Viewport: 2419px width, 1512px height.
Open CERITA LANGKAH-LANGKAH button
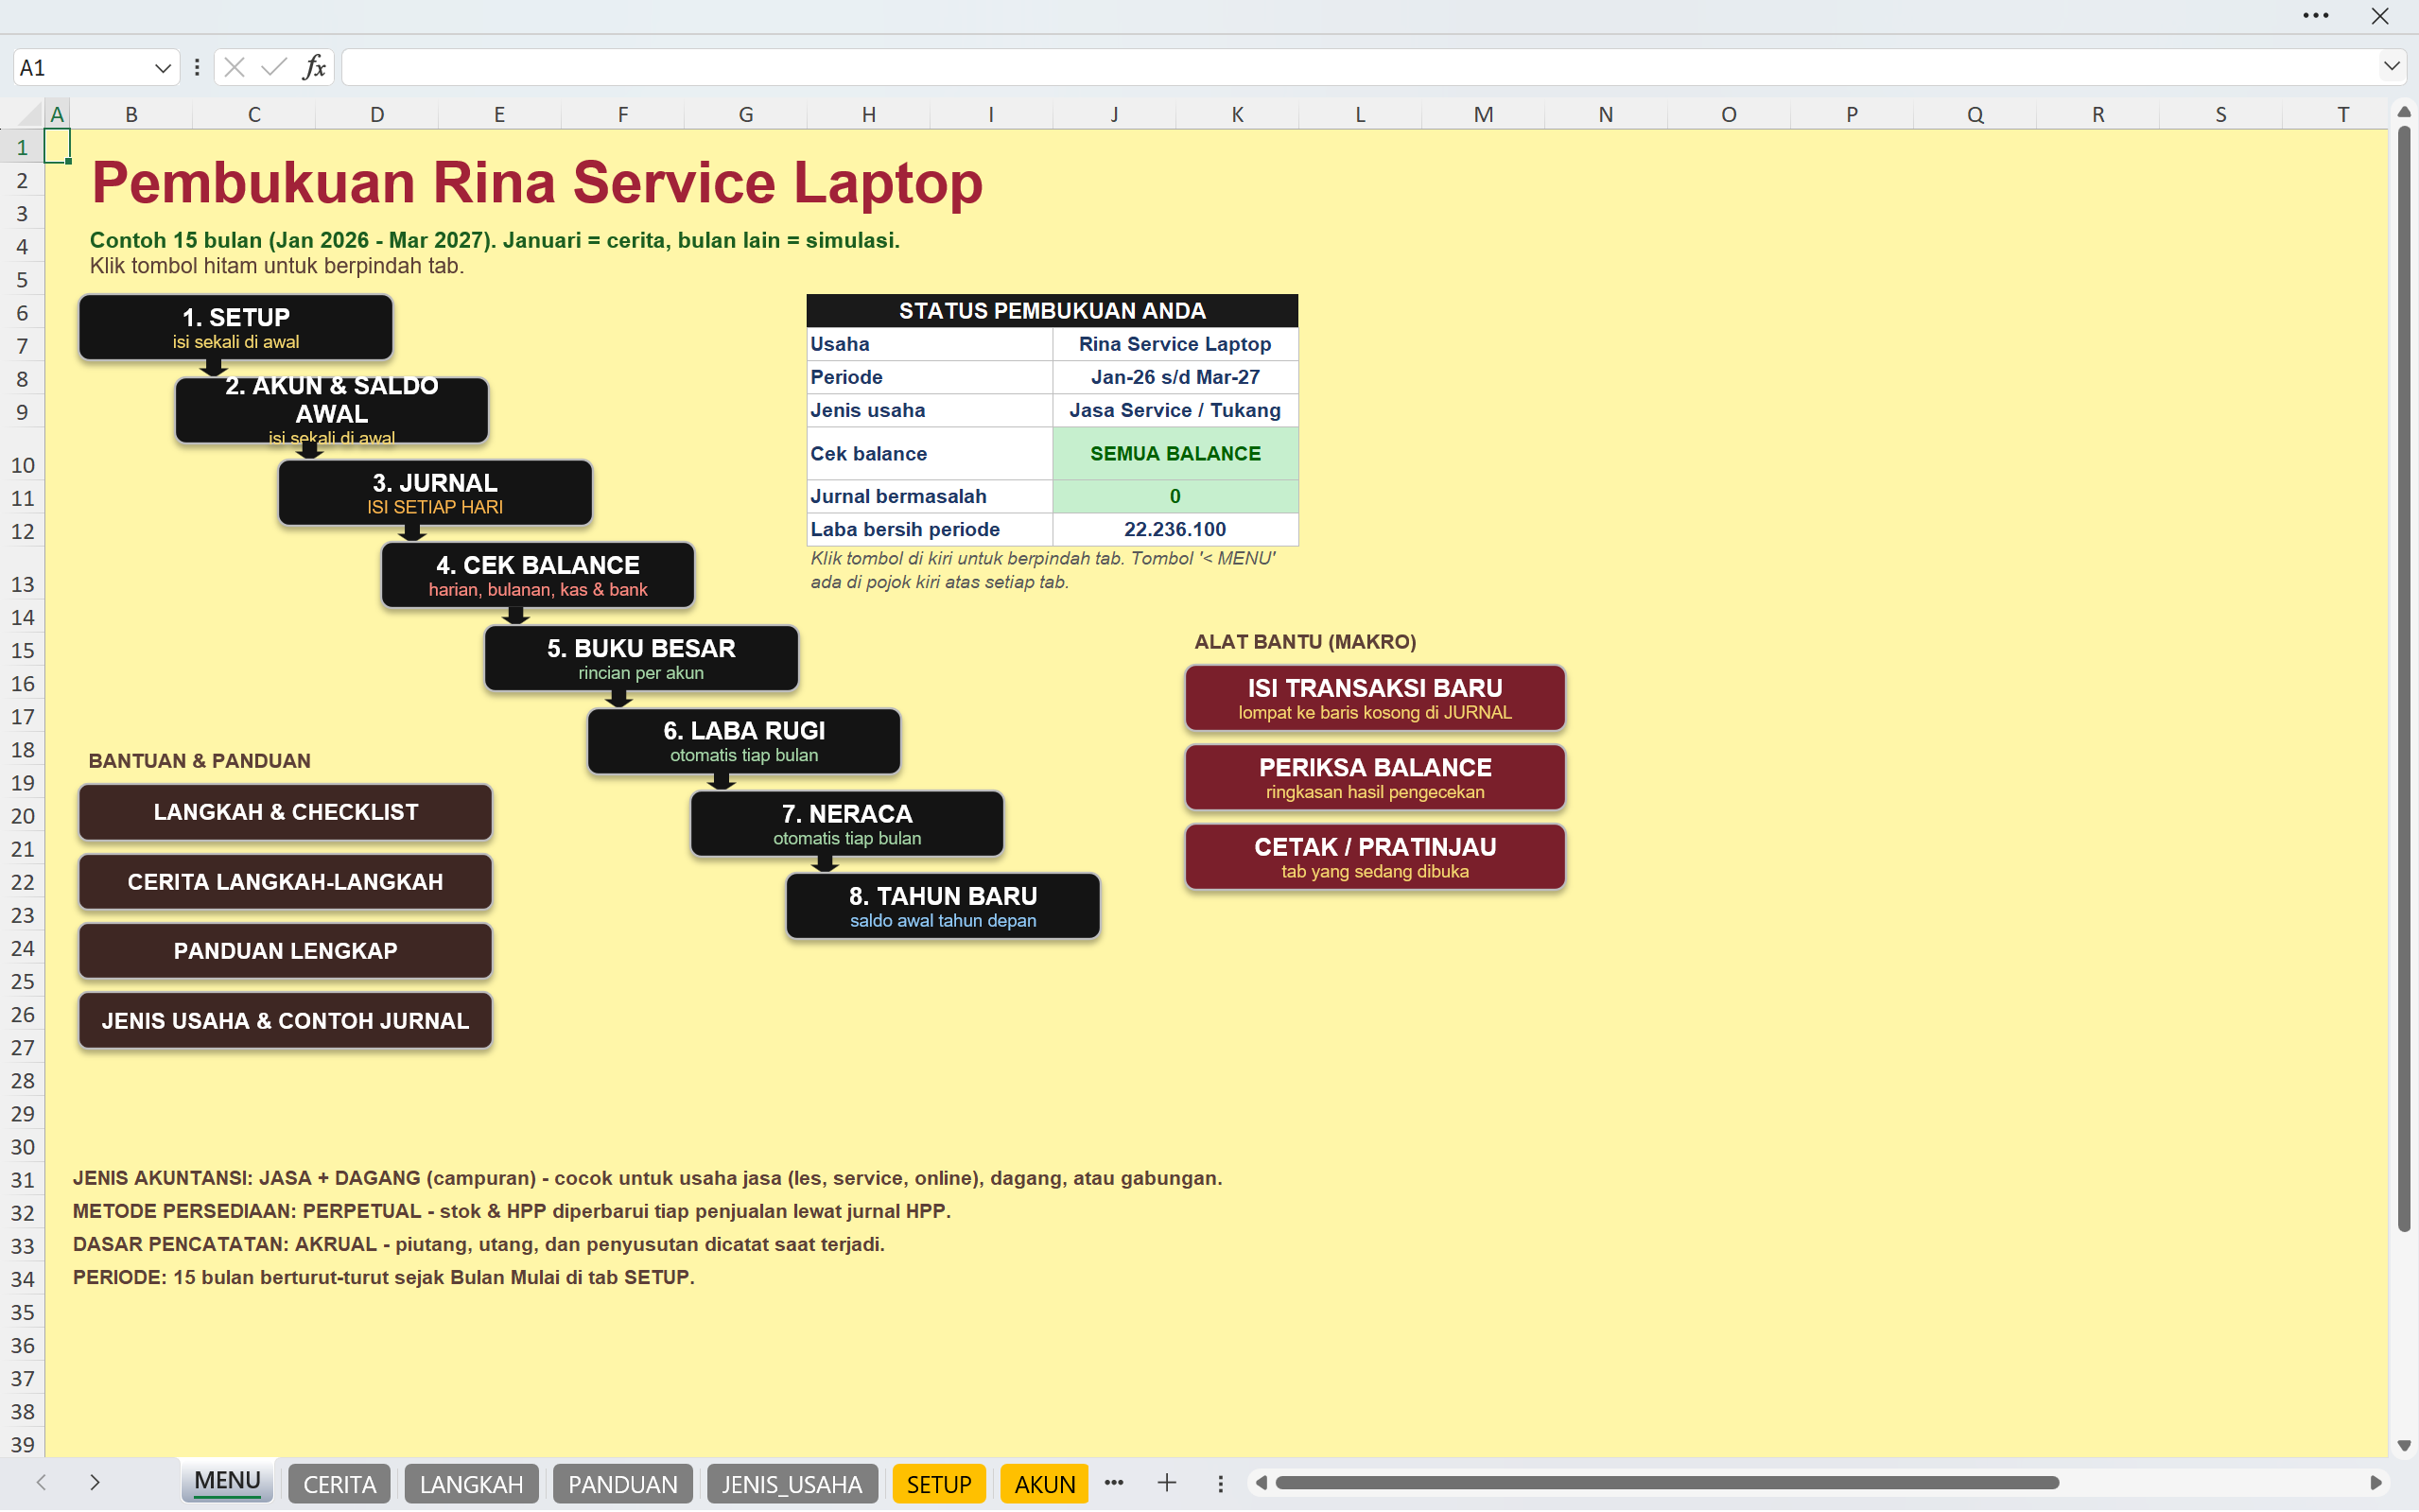pyautogui.click(x=286, y=882)
